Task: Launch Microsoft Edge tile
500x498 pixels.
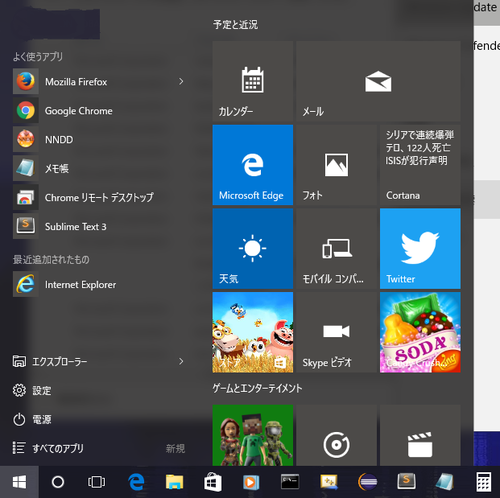Action: pos(253,165)
